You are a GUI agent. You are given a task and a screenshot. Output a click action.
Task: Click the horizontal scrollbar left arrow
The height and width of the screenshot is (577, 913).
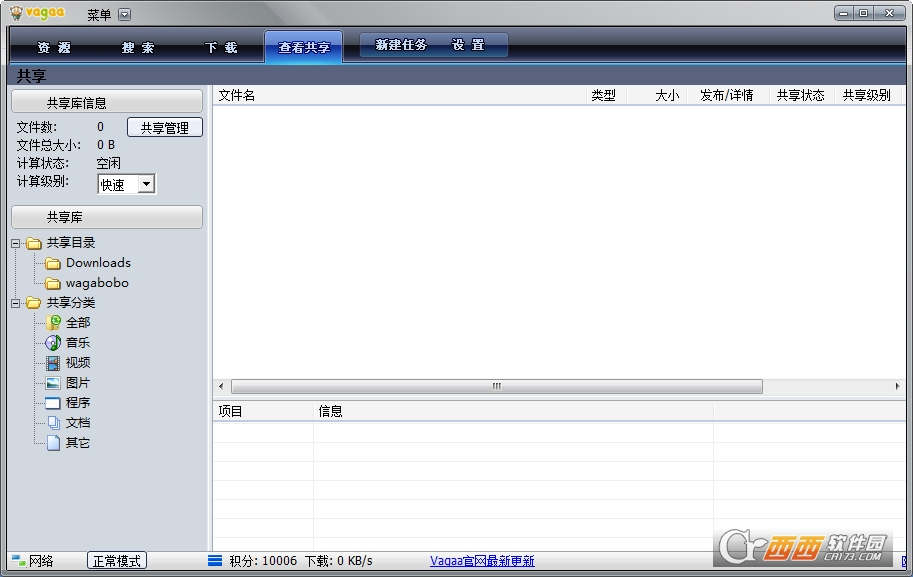pos(221,386)
